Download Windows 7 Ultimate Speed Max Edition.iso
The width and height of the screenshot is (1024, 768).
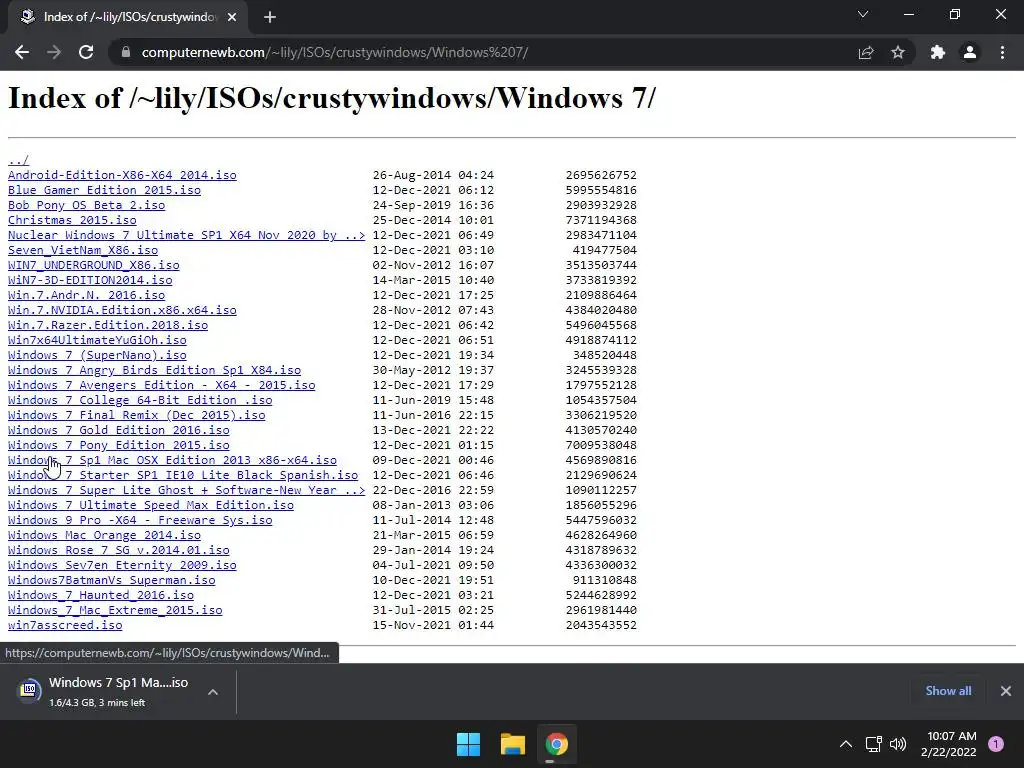coord(151,505)
